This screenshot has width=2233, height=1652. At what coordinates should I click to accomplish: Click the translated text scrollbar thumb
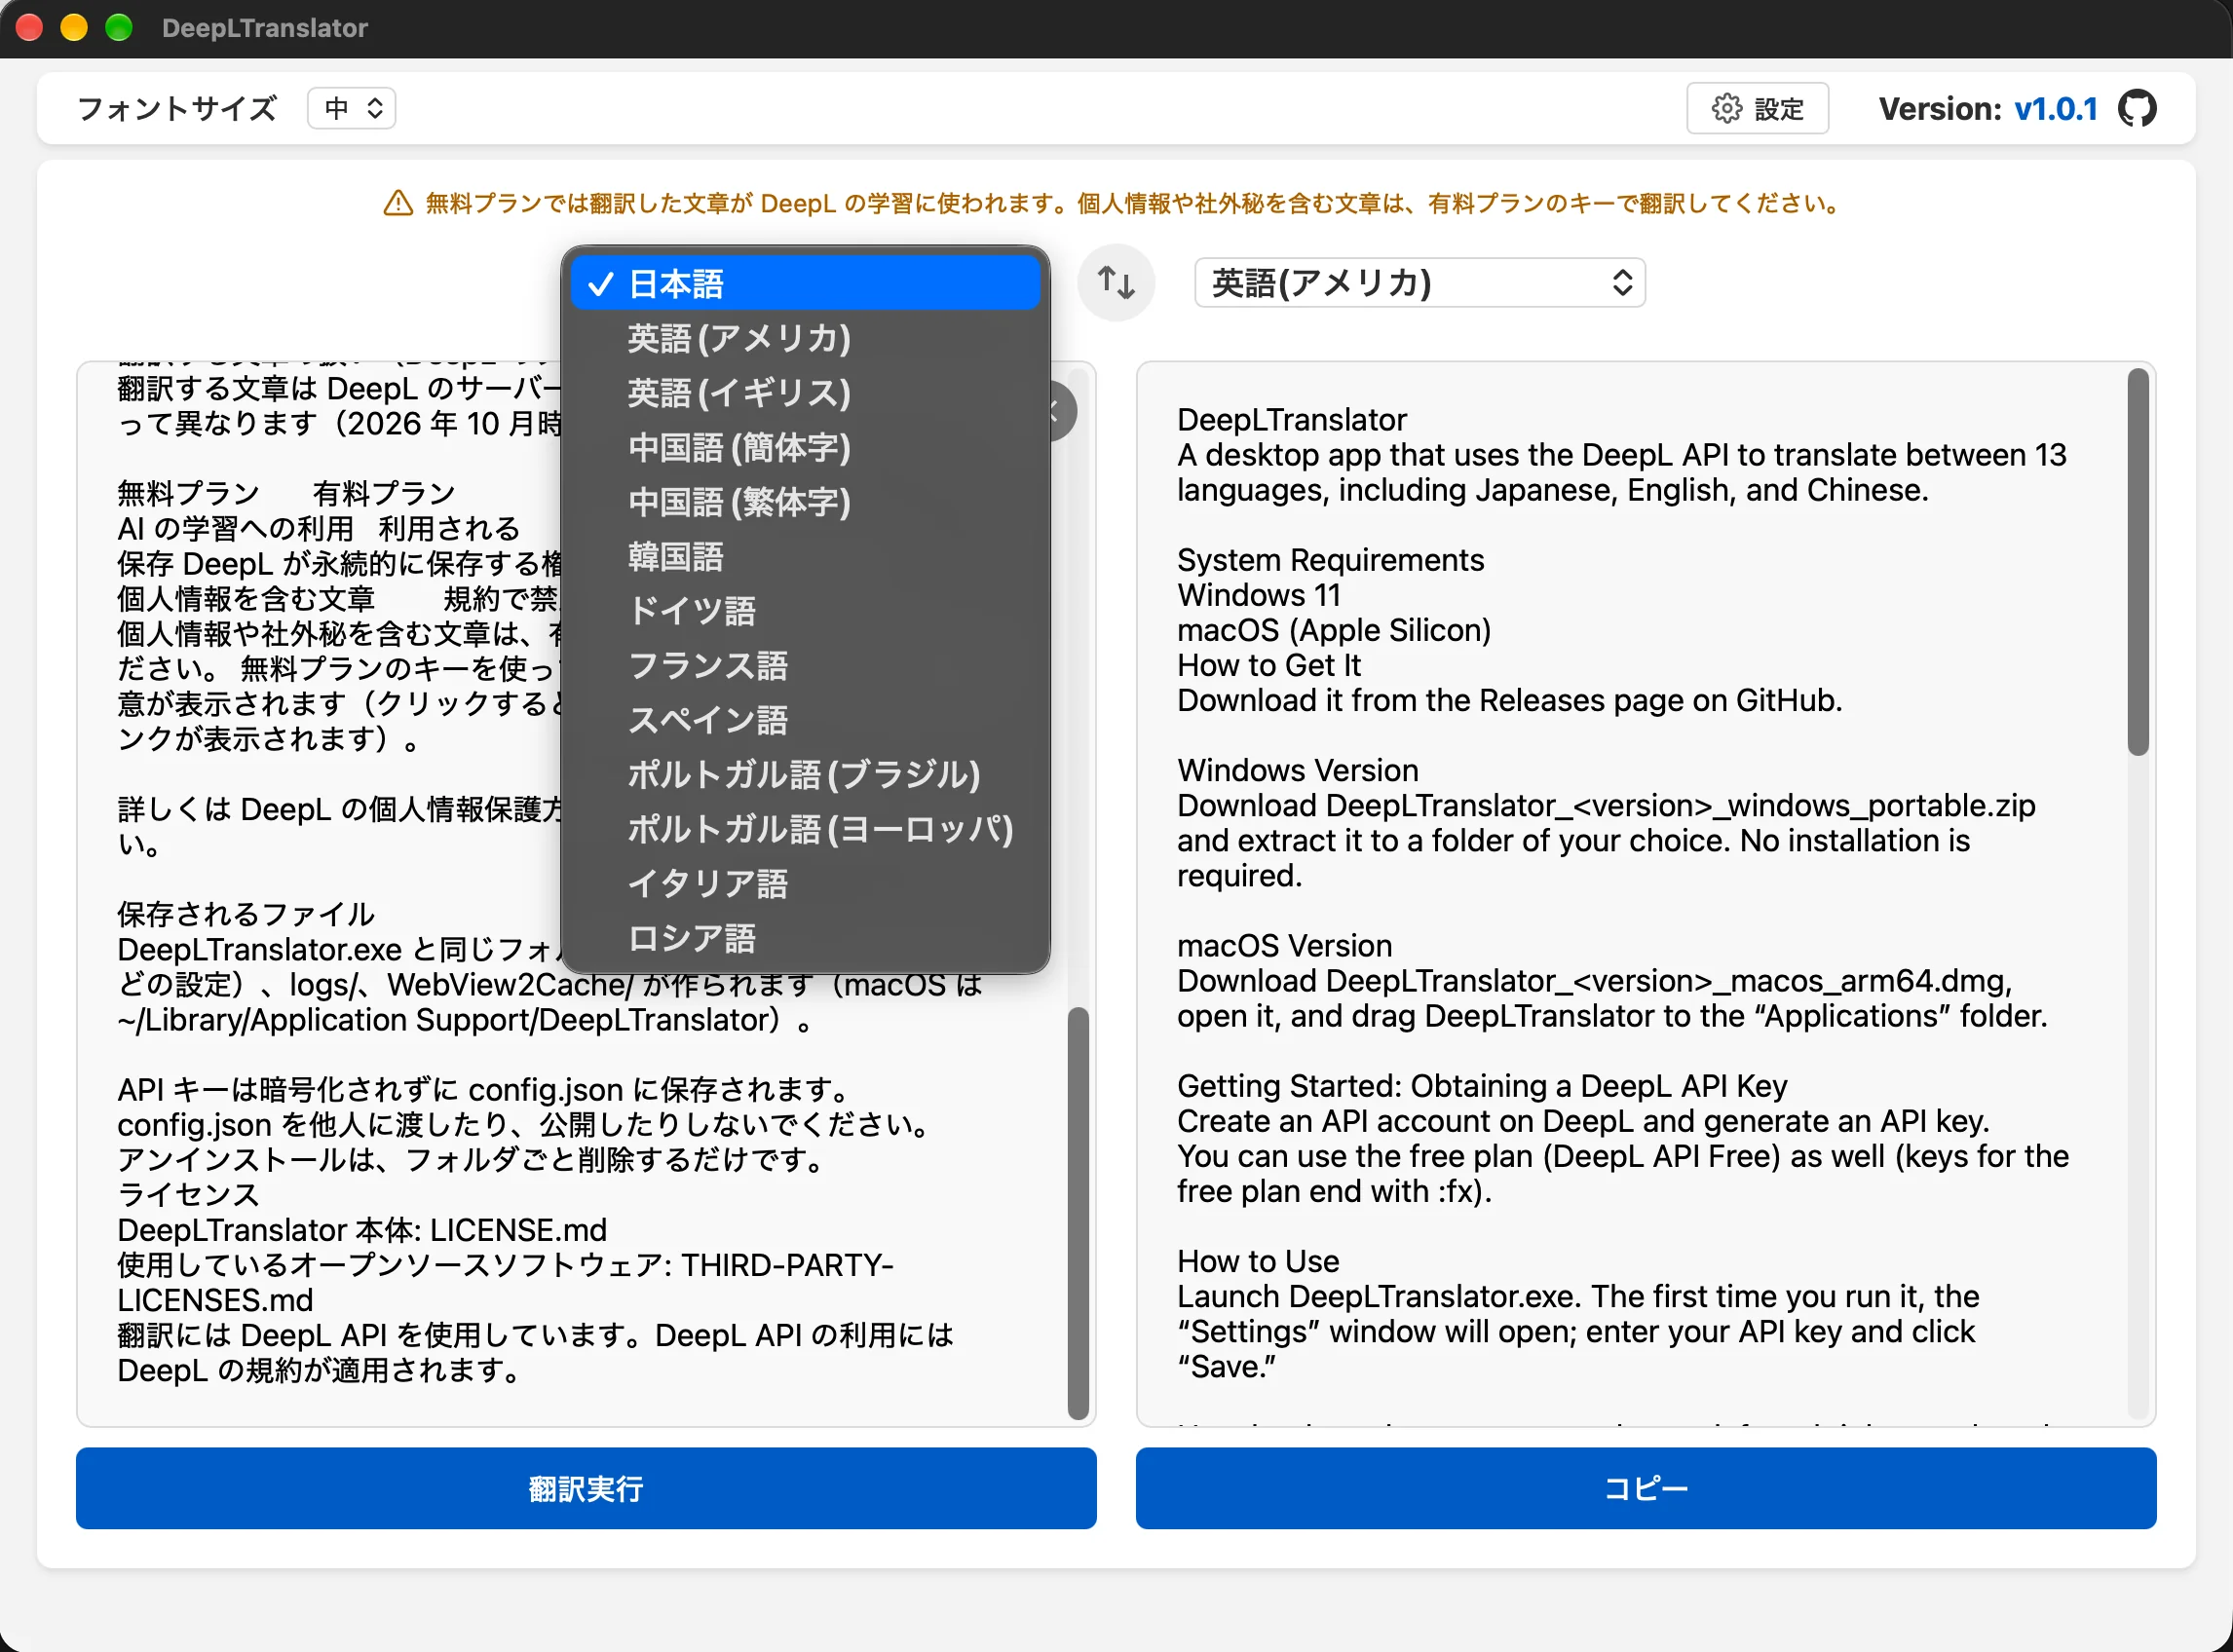point(2138,562)
